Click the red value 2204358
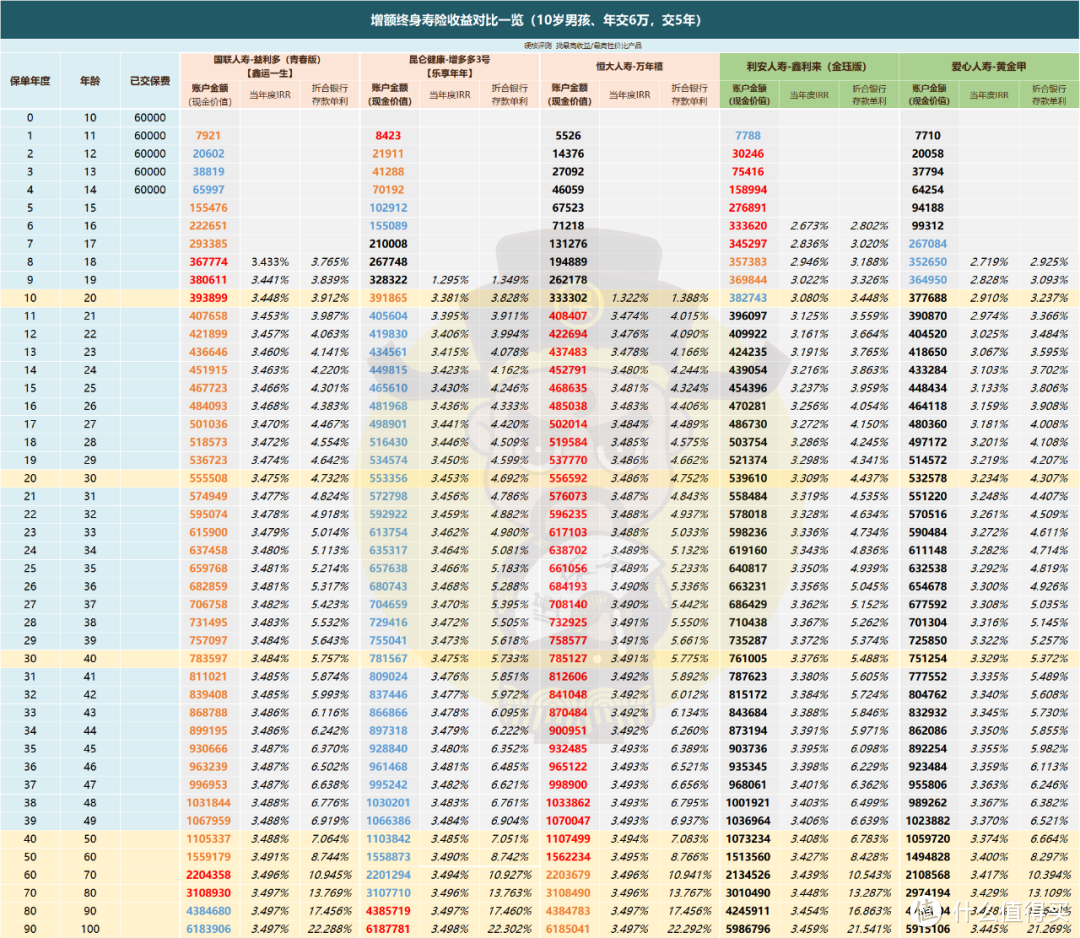The width and height of the screenshot is (1080, 938). (209, 875)
